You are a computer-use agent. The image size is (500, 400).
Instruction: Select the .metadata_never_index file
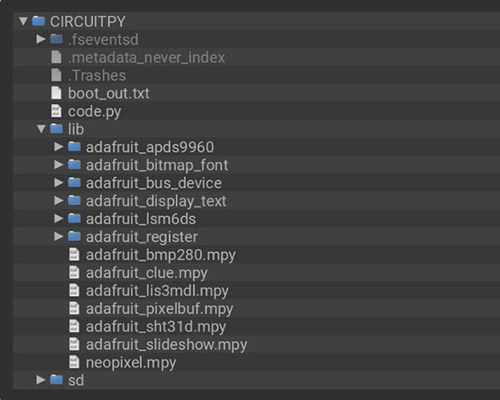coord(147,58)
